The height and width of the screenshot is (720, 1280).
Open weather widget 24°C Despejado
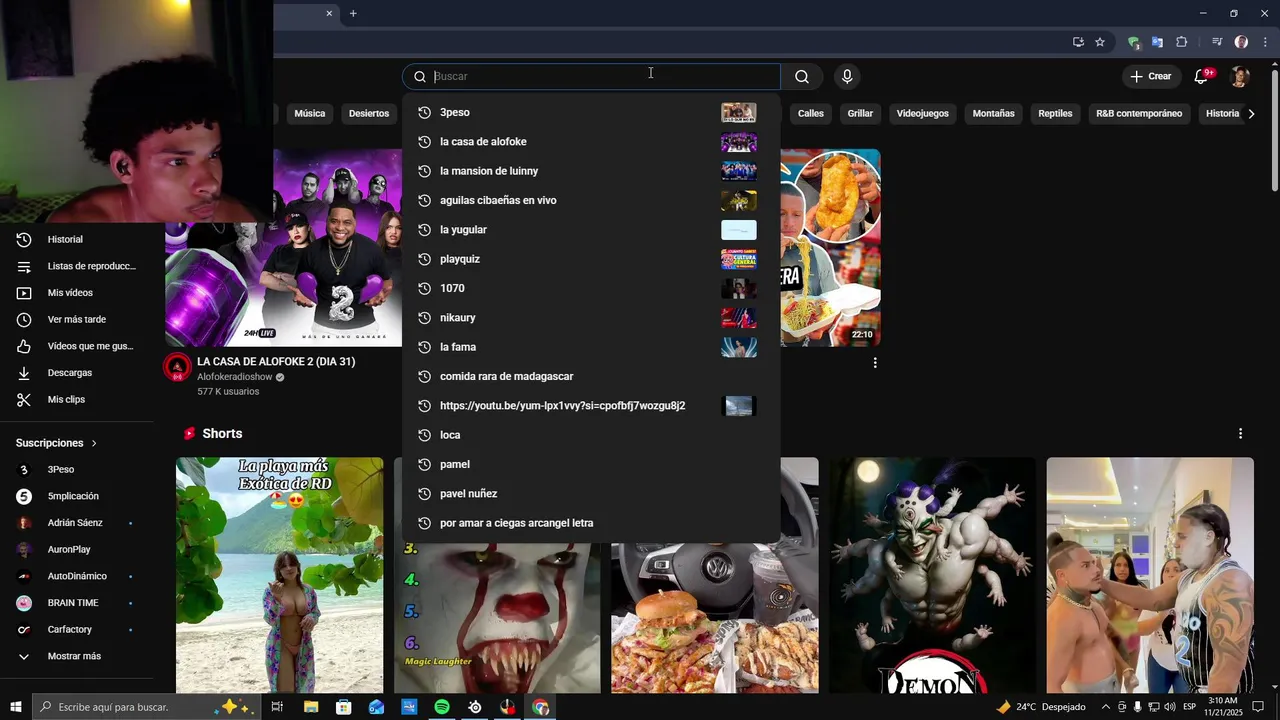point(1041,707)
